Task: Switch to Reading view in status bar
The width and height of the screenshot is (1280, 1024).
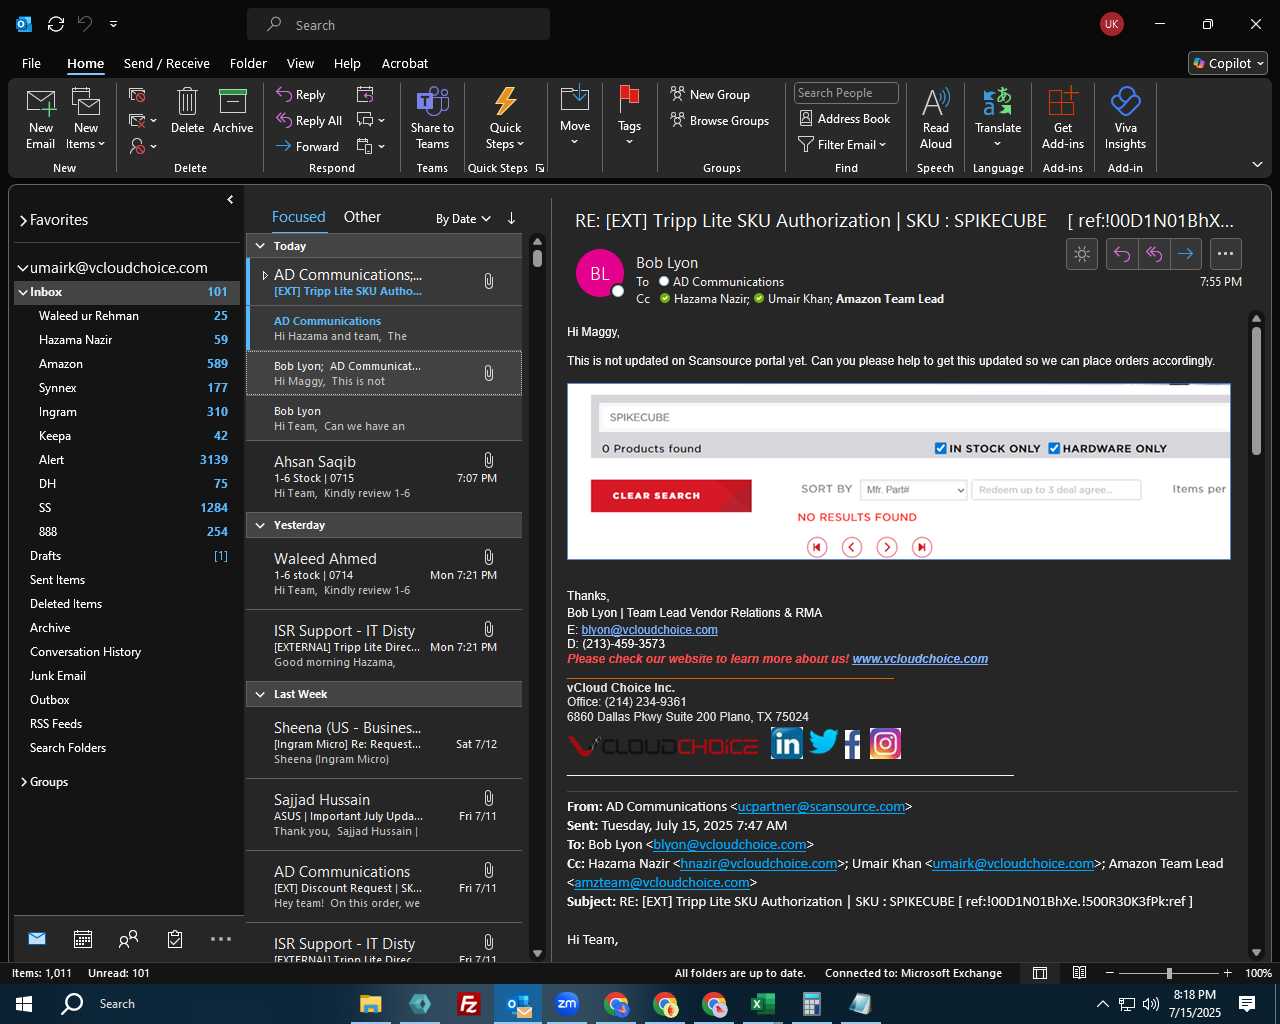Action: click(1080, 973)
